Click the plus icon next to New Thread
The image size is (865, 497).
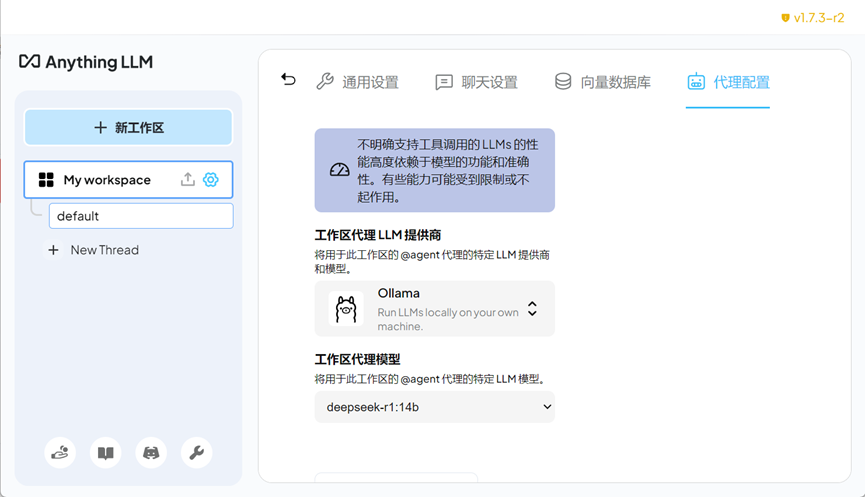[x=54, y=250]
